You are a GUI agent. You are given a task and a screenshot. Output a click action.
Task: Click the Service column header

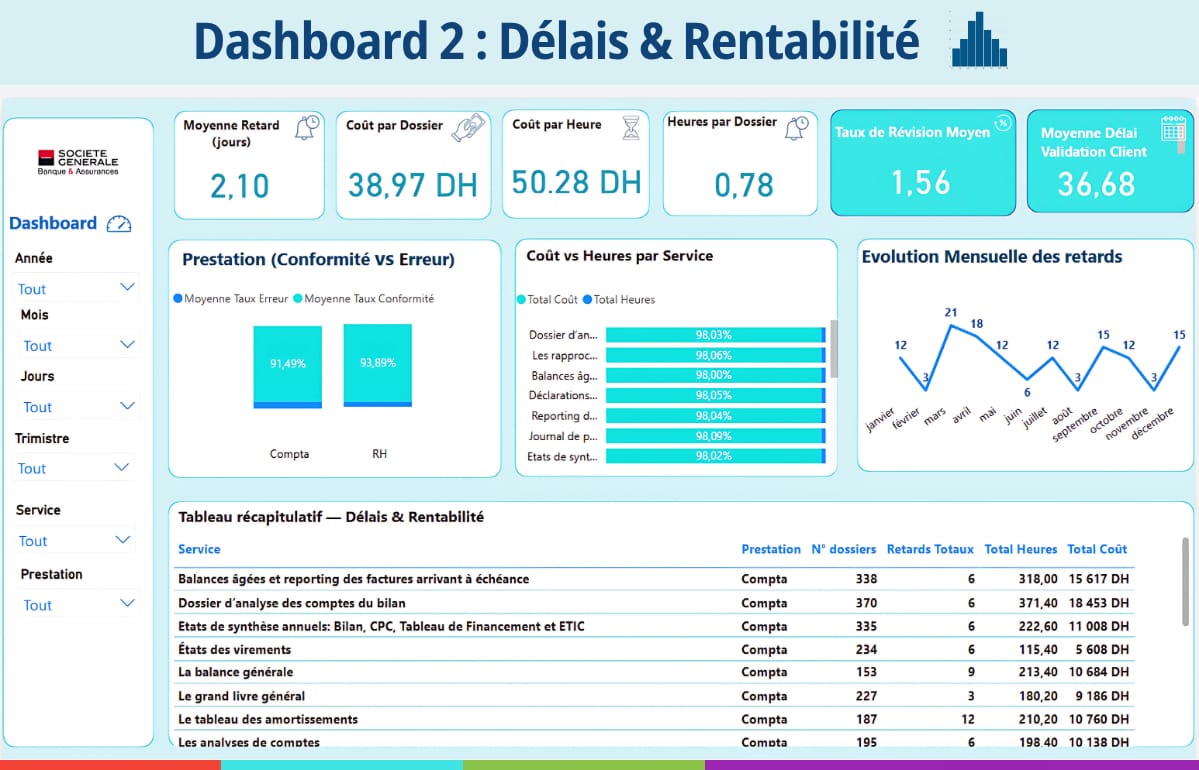(199, 549)
